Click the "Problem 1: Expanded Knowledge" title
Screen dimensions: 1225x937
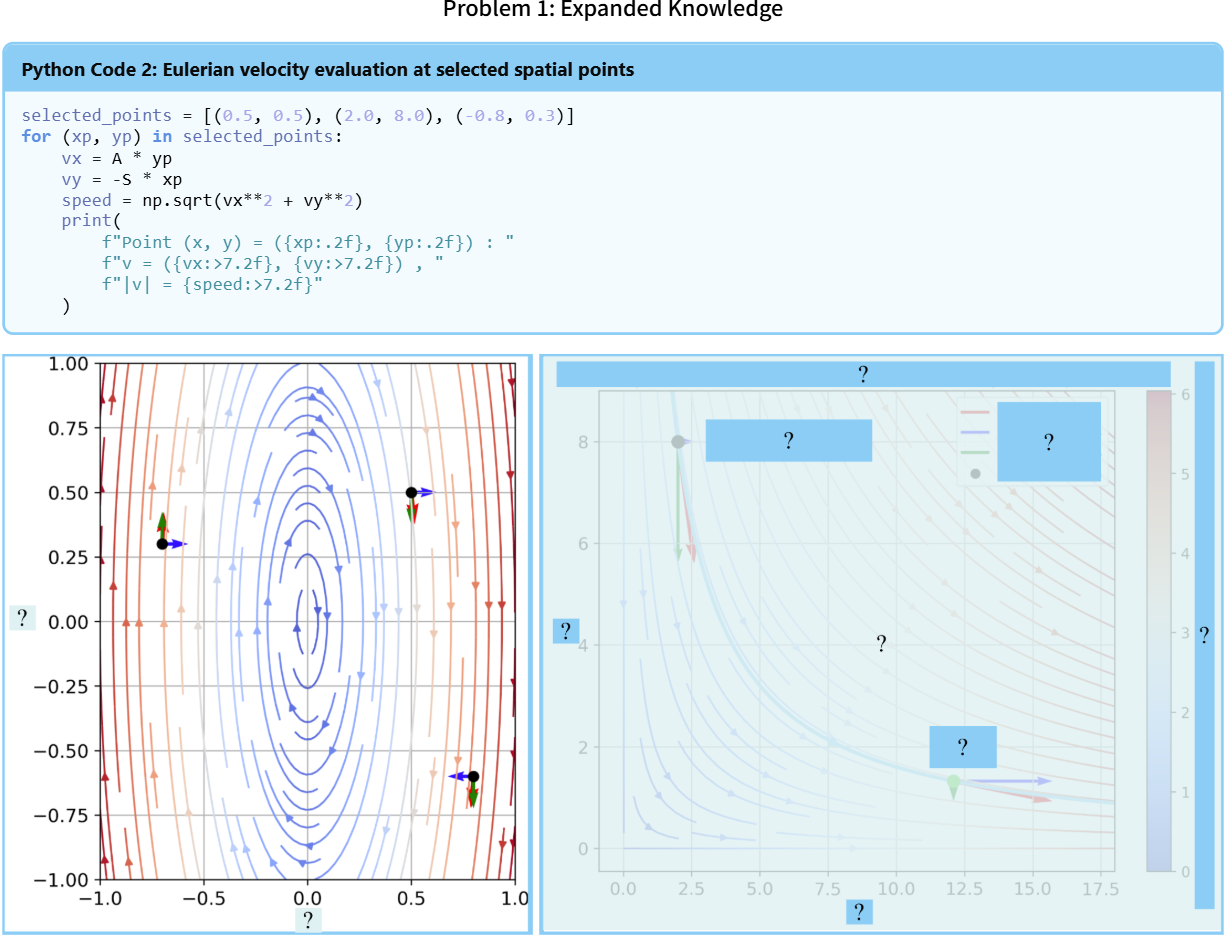pos(612,10)
